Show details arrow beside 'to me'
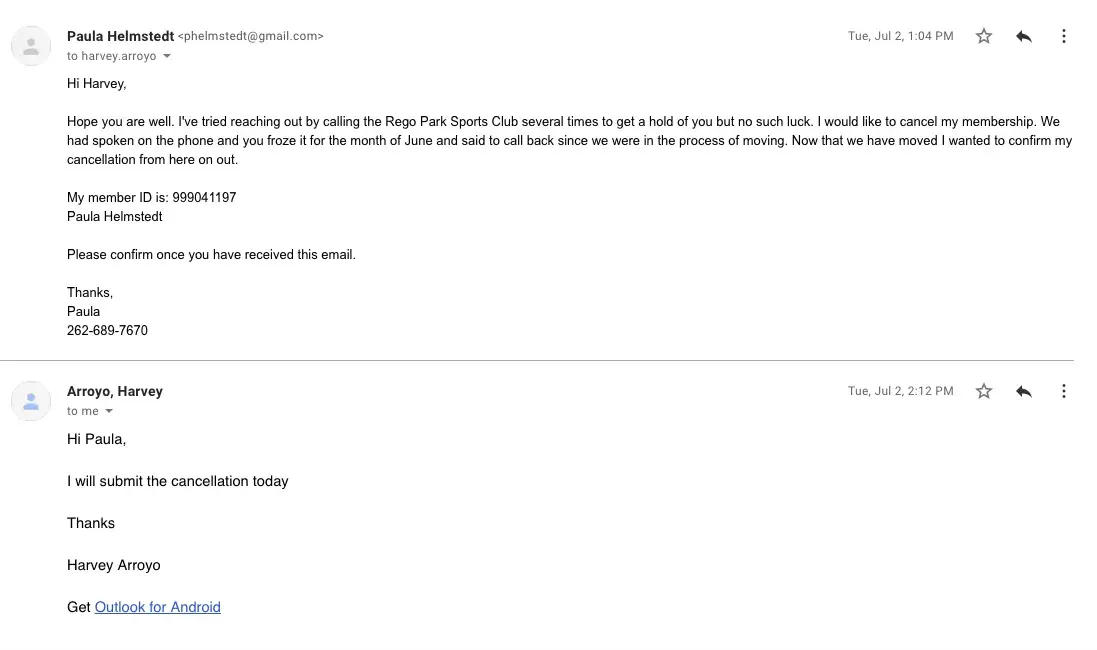The image size is (1097, 650). point(109,411)
